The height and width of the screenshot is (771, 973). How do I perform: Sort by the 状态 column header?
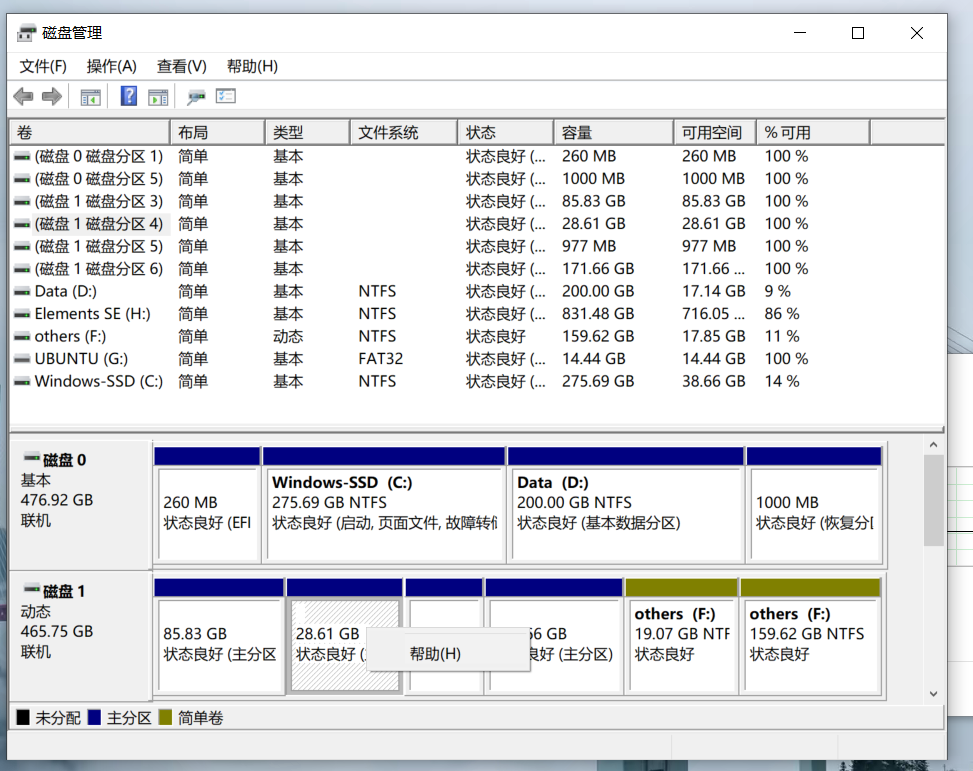[506, 132]
